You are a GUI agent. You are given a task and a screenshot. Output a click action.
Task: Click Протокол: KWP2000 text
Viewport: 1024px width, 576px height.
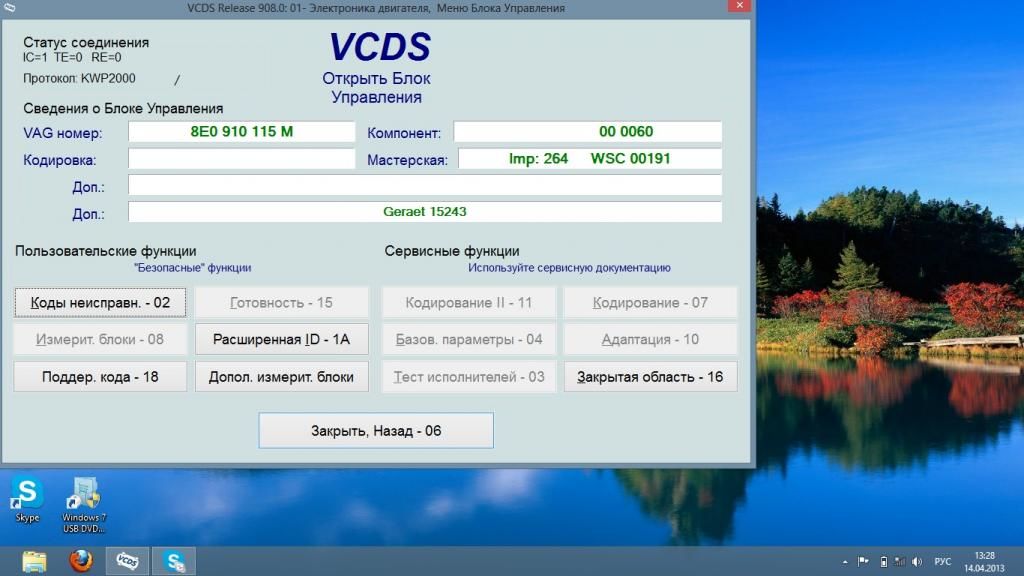tap(79, 78)
